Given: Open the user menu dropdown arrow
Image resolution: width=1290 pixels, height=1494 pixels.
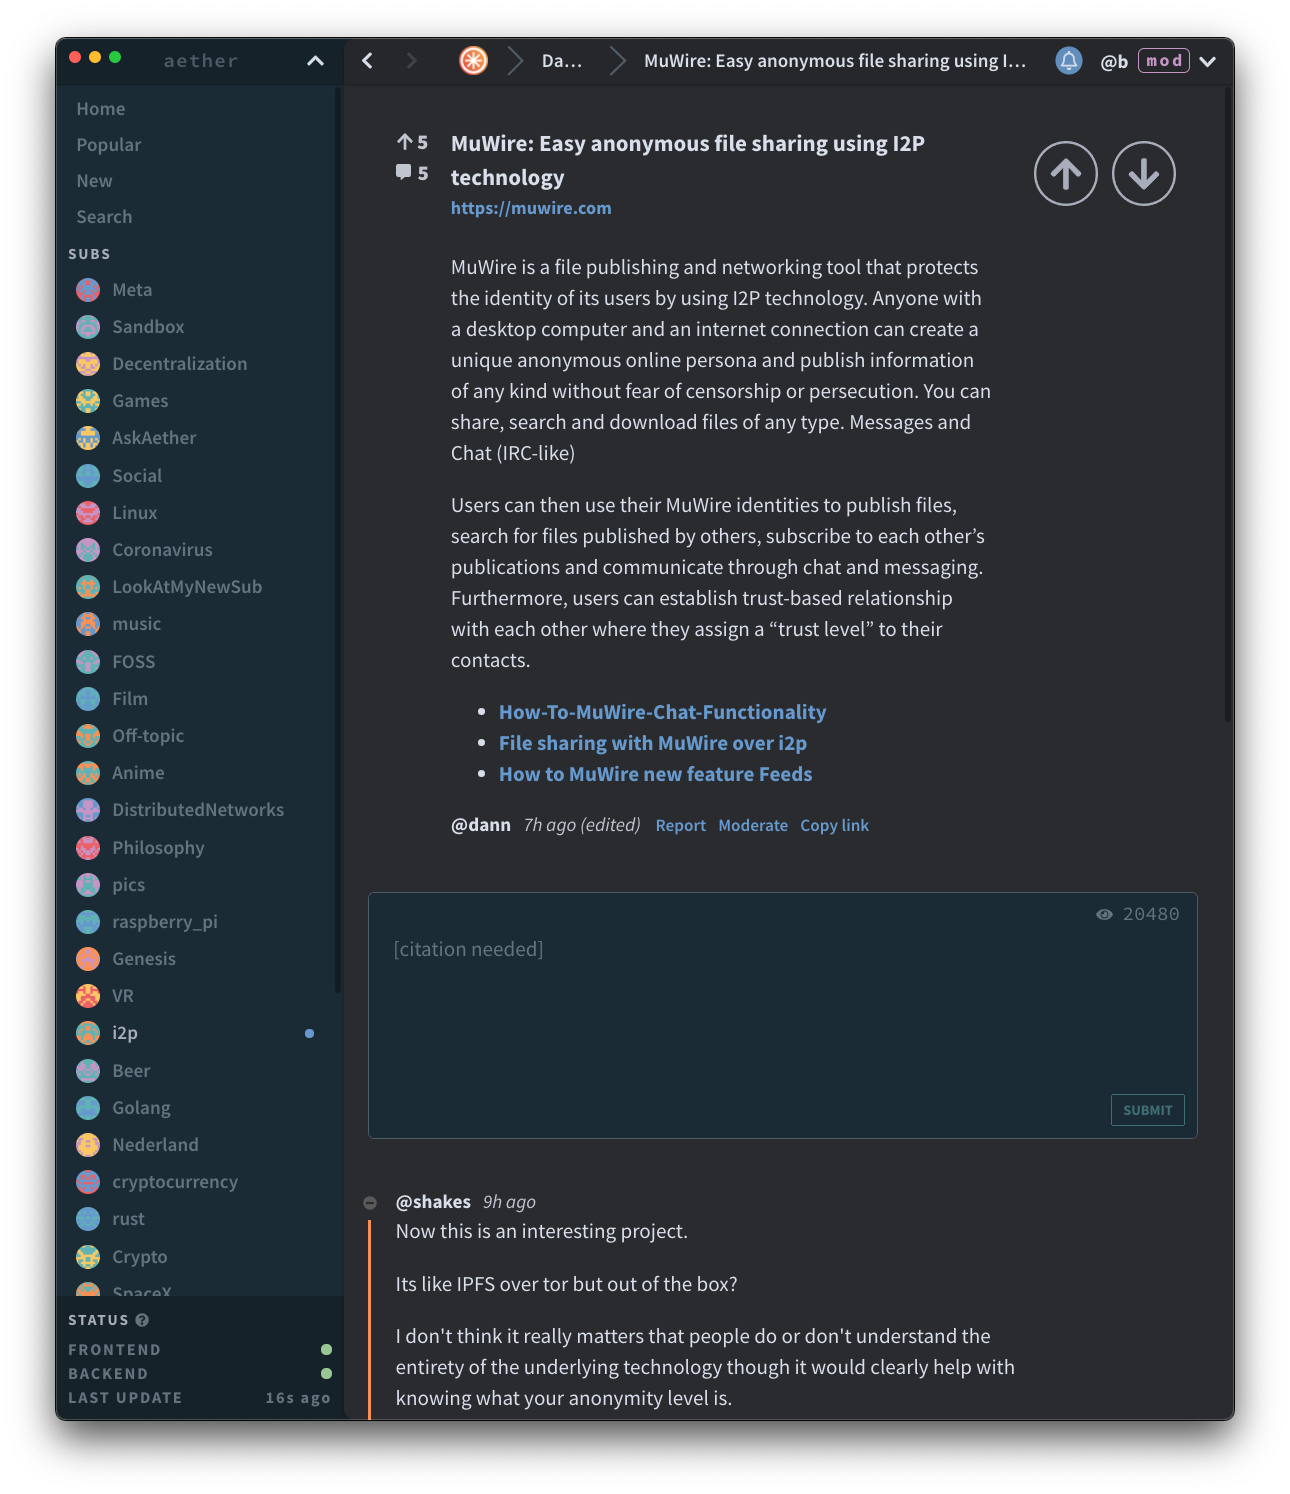Looking at the screenshot, I should tap(1208, 61).
